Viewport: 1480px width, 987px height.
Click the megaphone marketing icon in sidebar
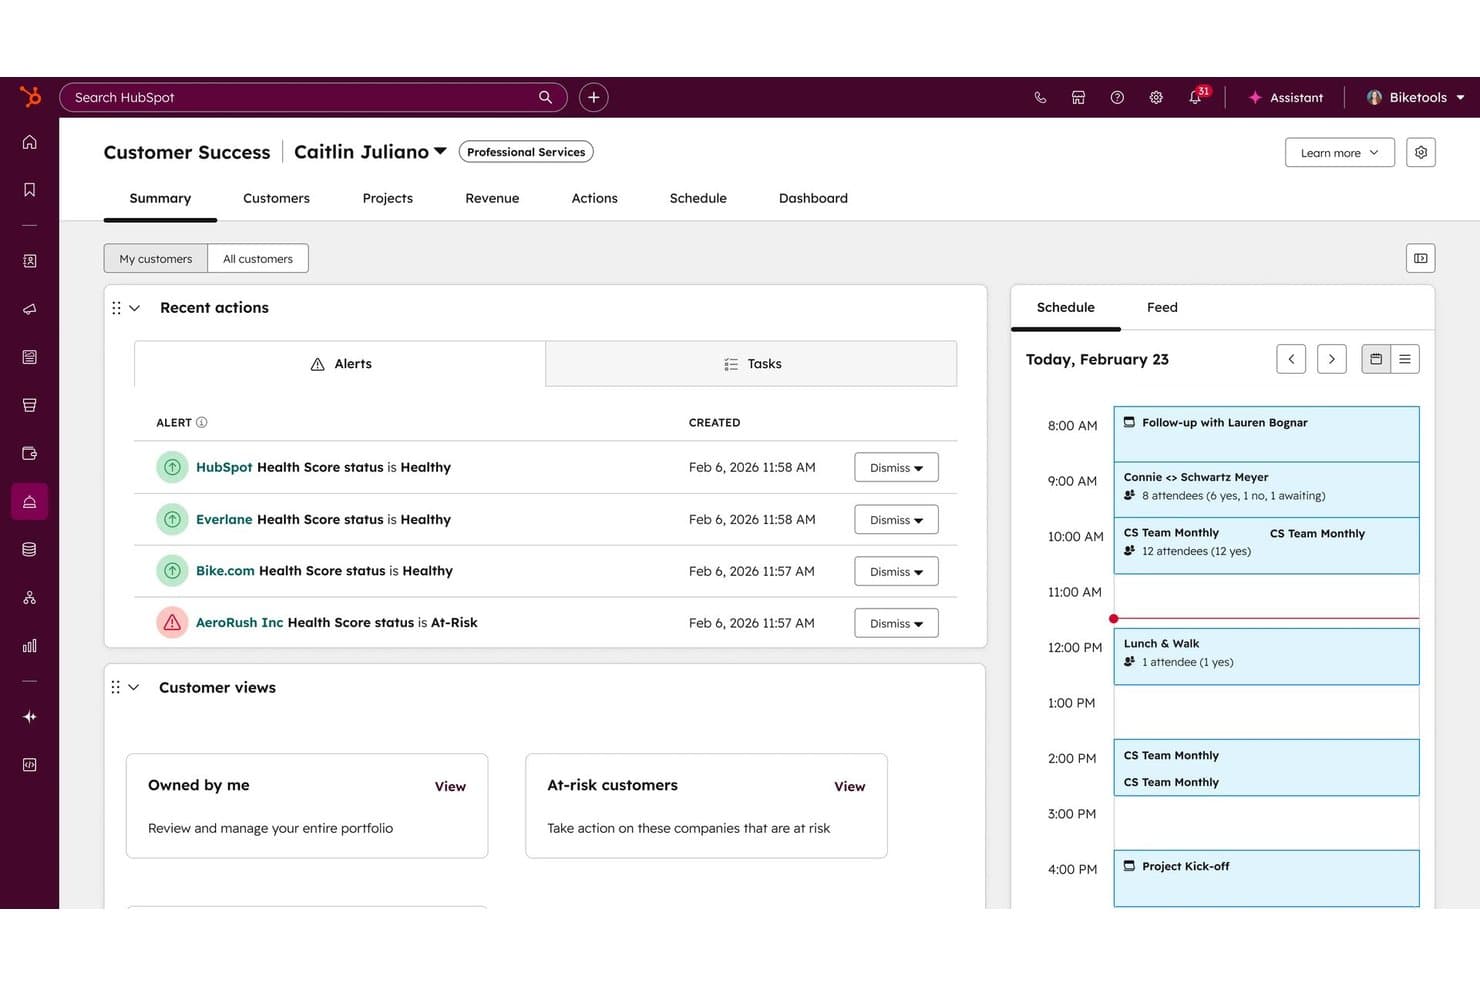30,309
